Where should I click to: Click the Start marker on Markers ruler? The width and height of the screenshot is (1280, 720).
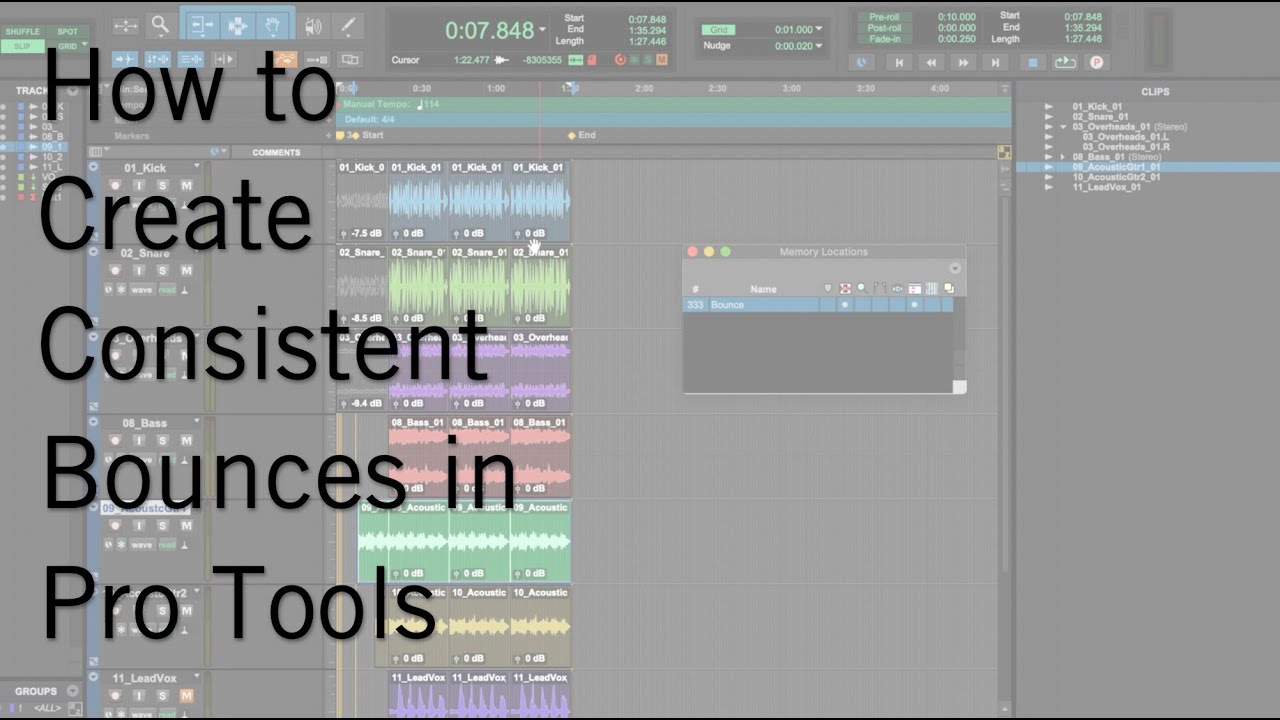click(x=365, y=135)
